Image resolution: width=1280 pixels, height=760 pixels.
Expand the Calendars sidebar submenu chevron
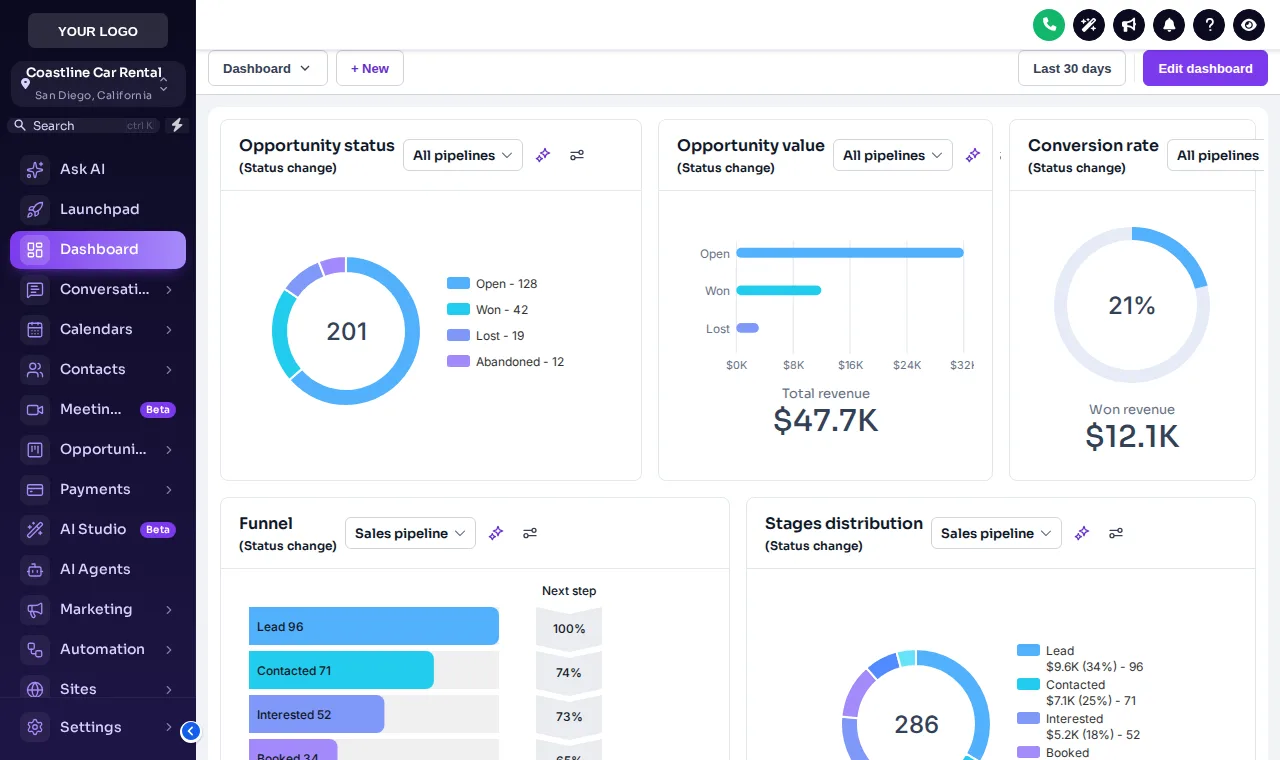[x=169, y=329]
